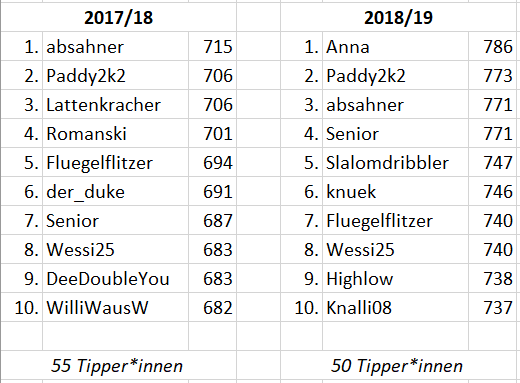
Task: Click the der_duke cell
Action: [115, 191]
